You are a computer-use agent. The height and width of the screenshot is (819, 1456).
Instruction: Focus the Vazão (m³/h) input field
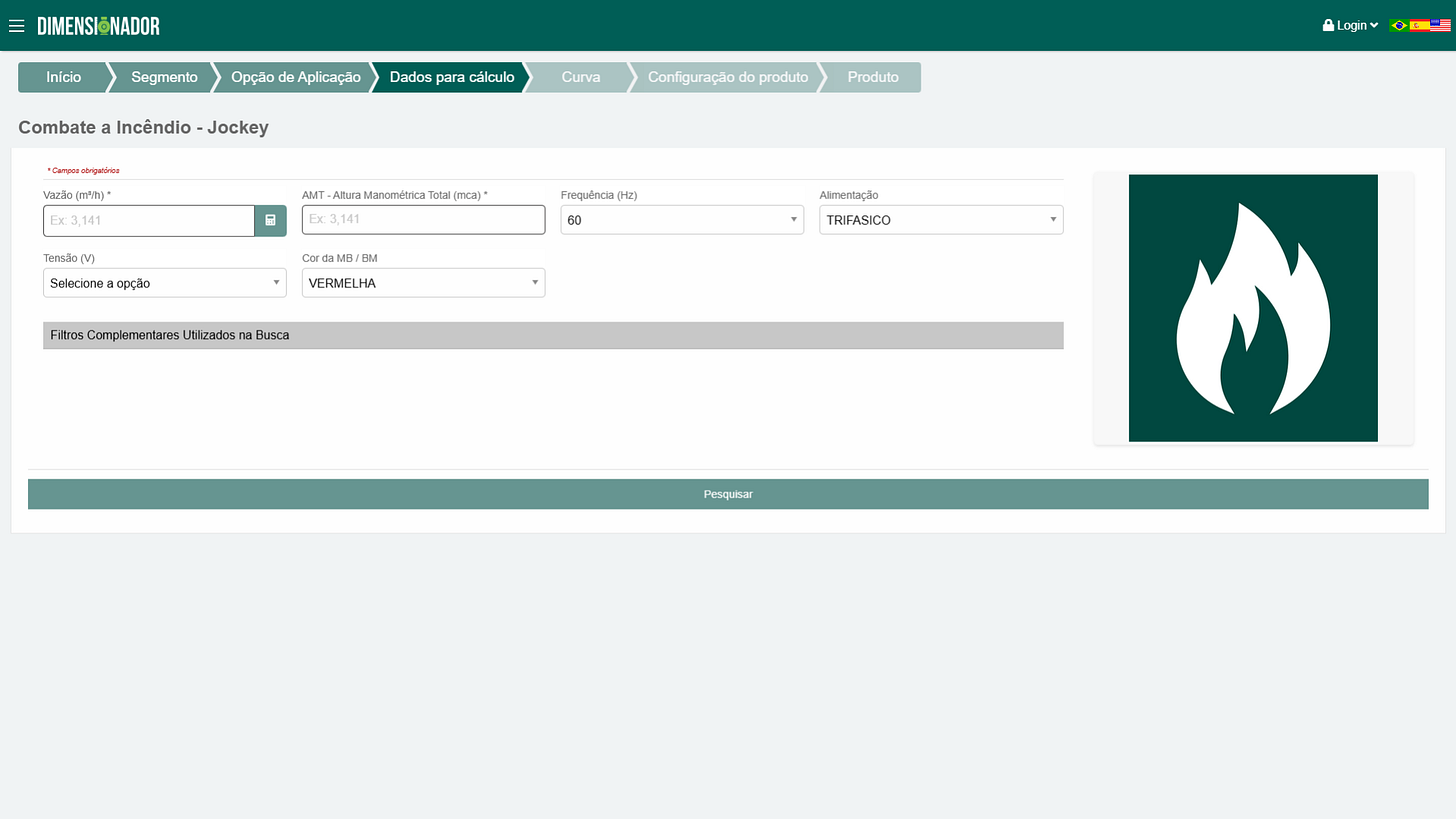point(149,220)
